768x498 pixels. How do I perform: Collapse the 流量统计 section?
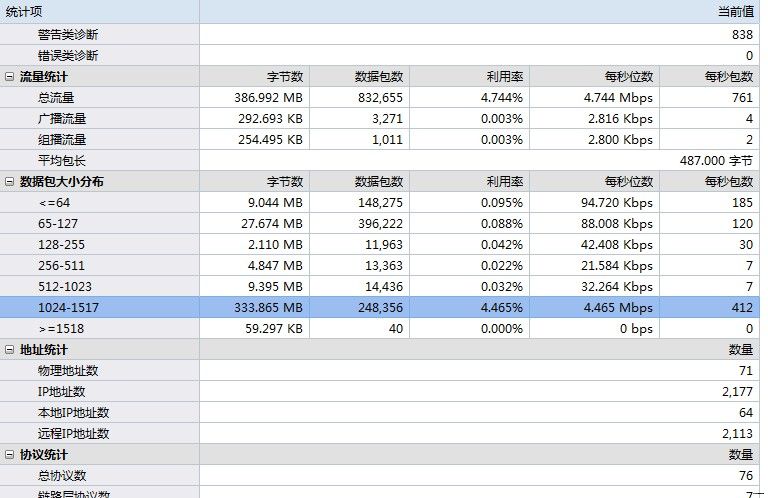click(x=10, y=76)
